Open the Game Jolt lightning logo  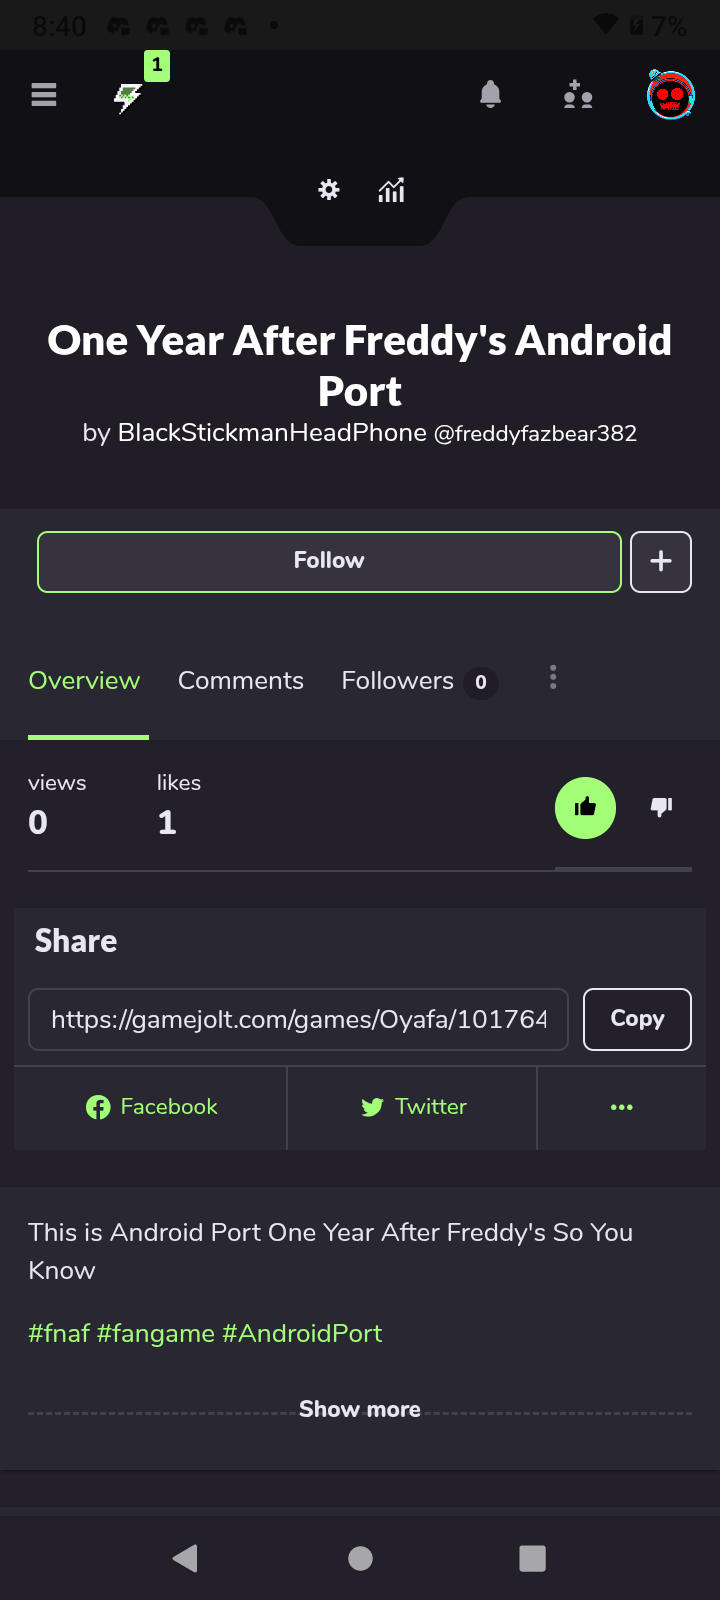point(128,98)
